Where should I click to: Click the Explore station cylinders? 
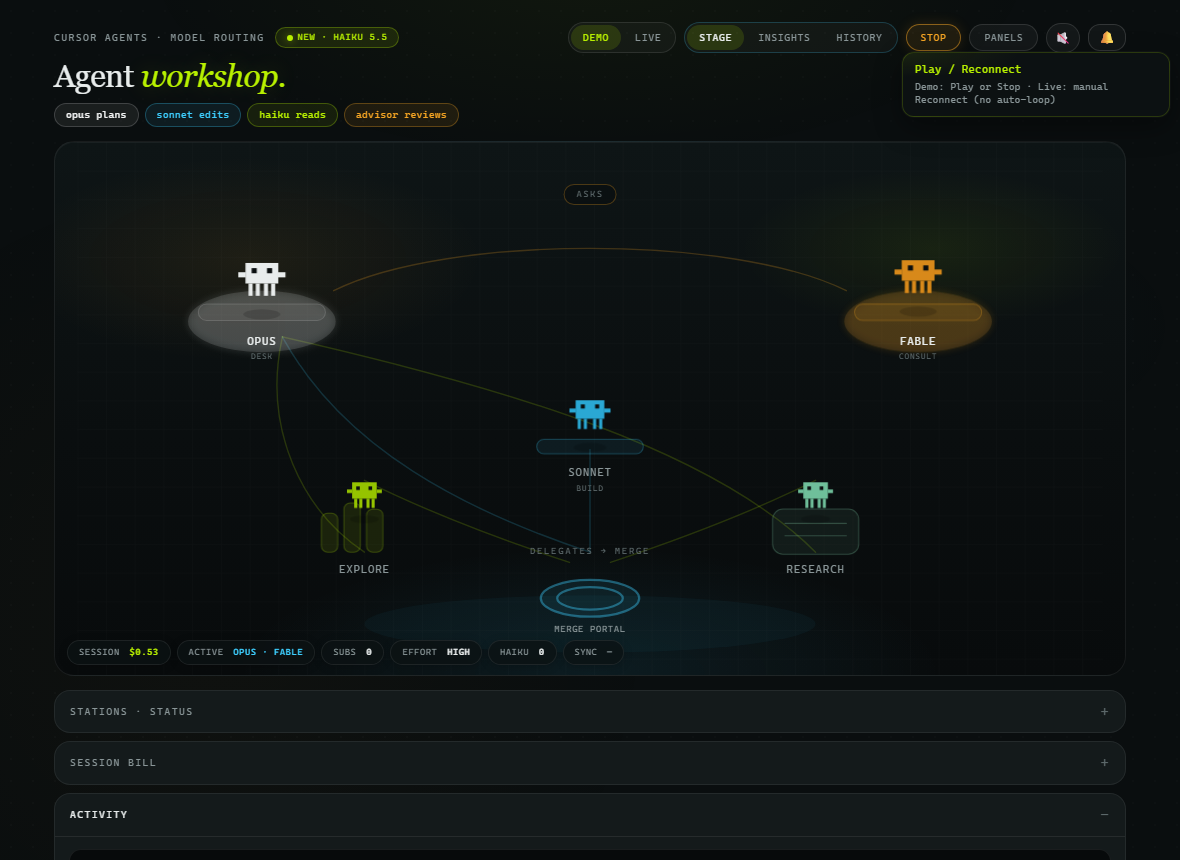coord(352,528)
